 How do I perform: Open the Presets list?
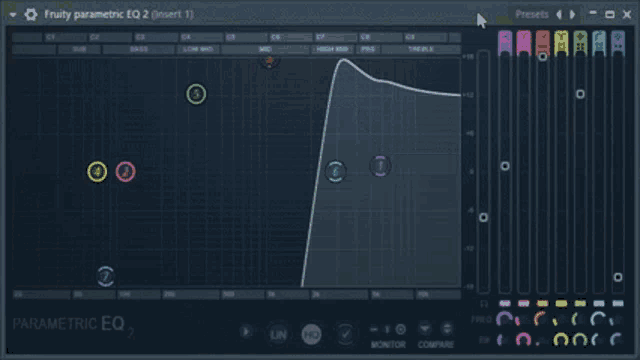531,14
